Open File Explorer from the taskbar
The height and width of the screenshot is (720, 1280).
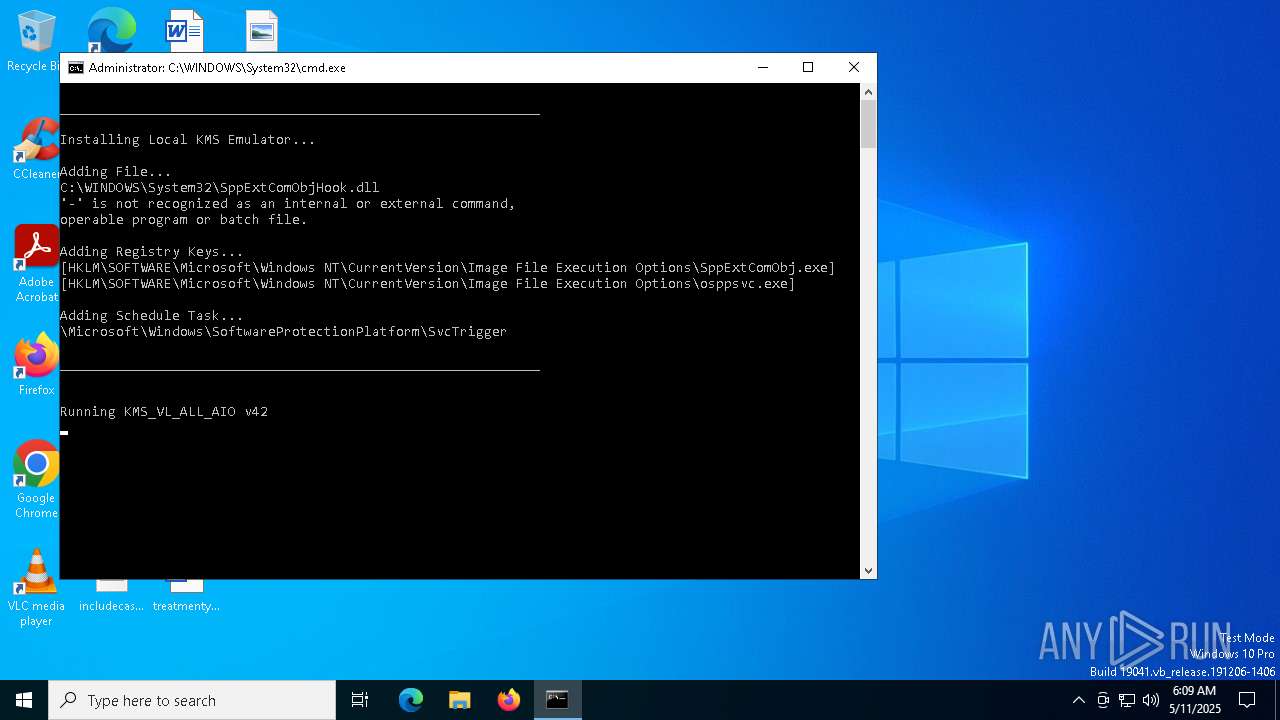[460, 700]
